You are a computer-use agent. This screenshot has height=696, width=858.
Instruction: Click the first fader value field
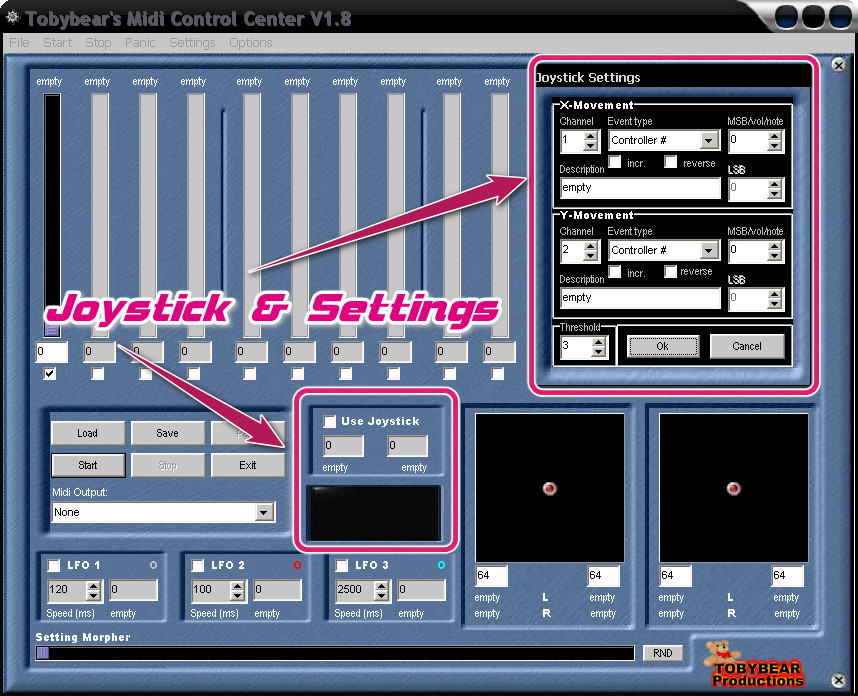click(x=52, y=352)
